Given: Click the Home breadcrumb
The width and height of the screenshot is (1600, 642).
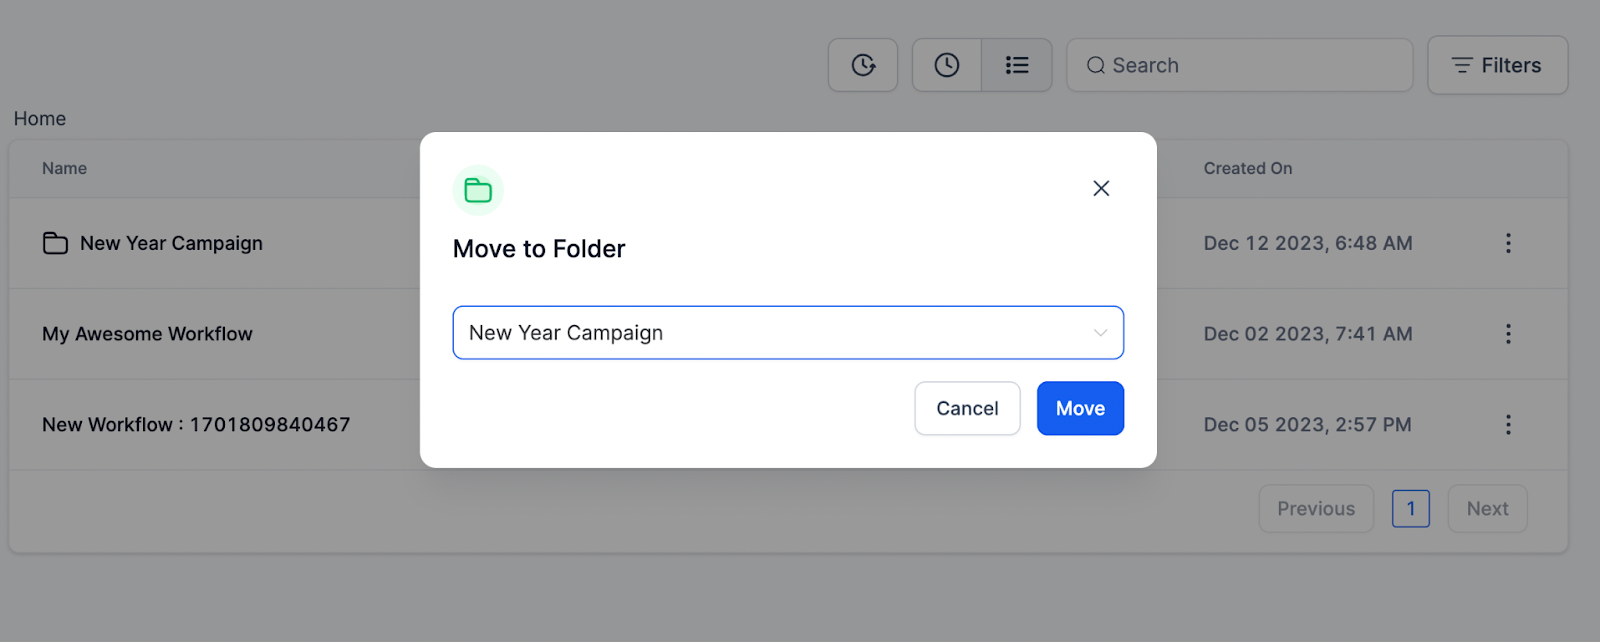Looking at the screenshot, I should point(40,118).
